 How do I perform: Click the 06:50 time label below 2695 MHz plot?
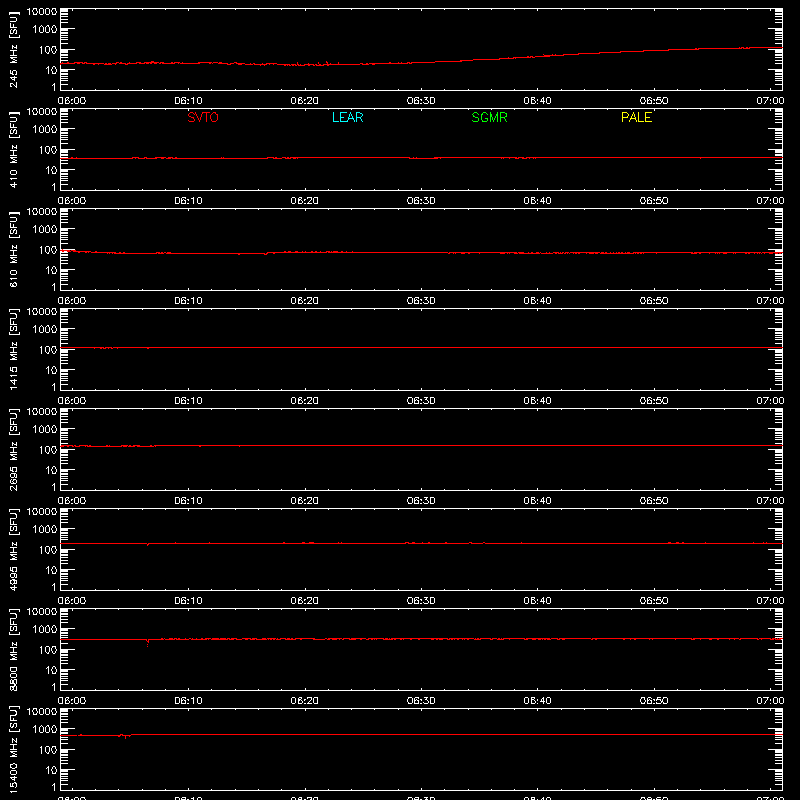tap(654, 501)
